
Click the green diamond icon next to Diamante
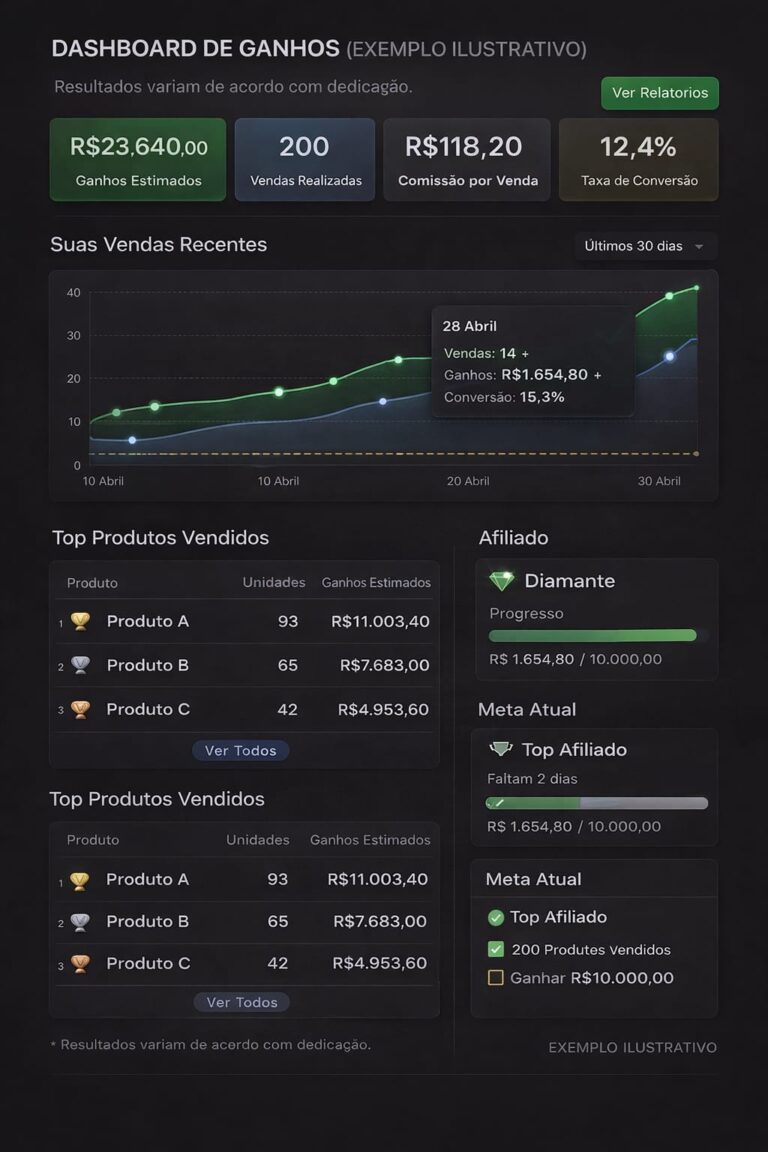pos(501,581)
